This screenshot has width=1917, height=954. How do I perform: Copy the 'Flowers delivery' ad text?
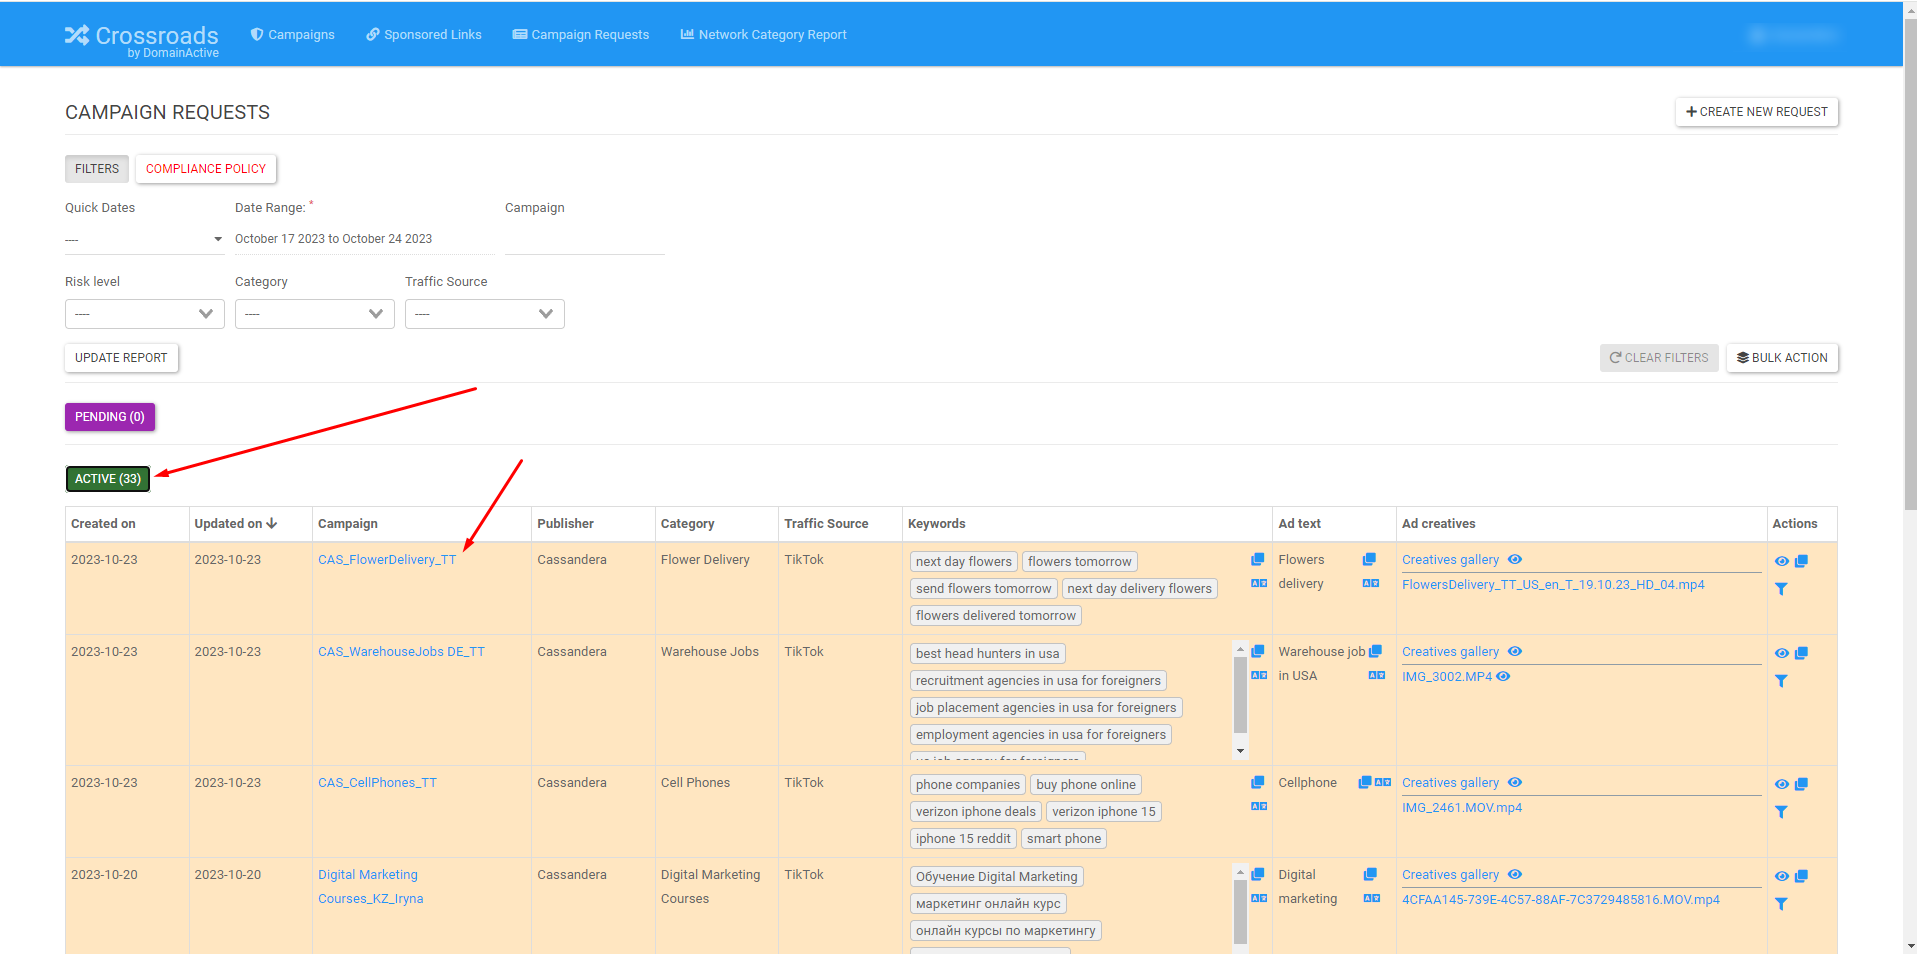click(1369, 559)
